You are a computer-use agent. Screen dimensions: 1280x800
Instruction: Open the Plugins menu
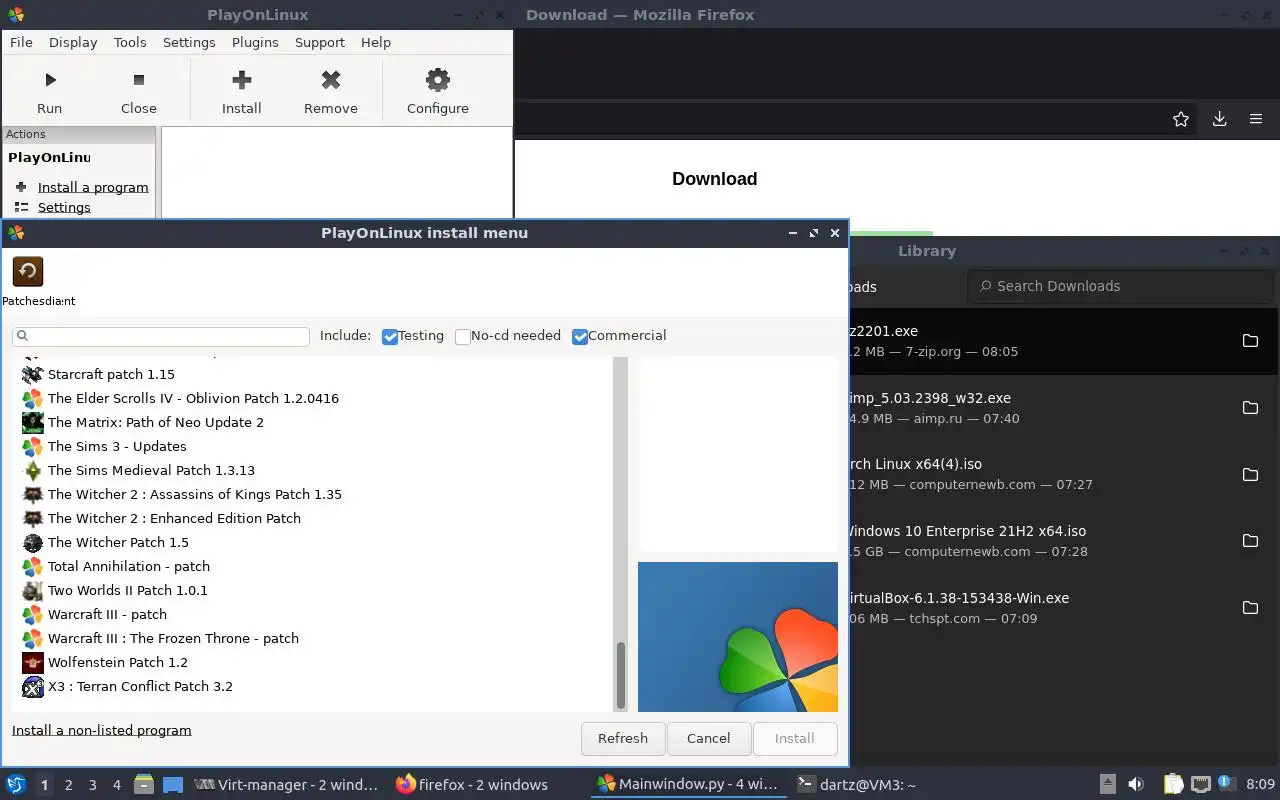pos(255,42)
